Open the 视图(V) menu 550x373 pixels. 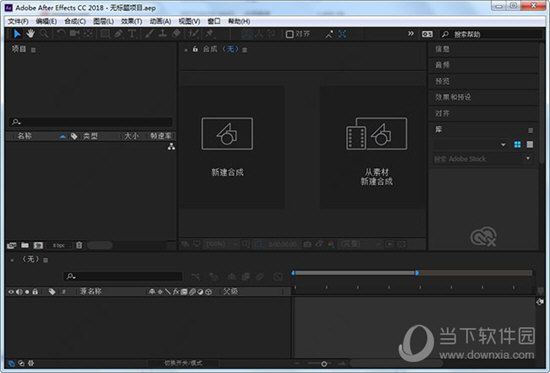tap(189, 21)
